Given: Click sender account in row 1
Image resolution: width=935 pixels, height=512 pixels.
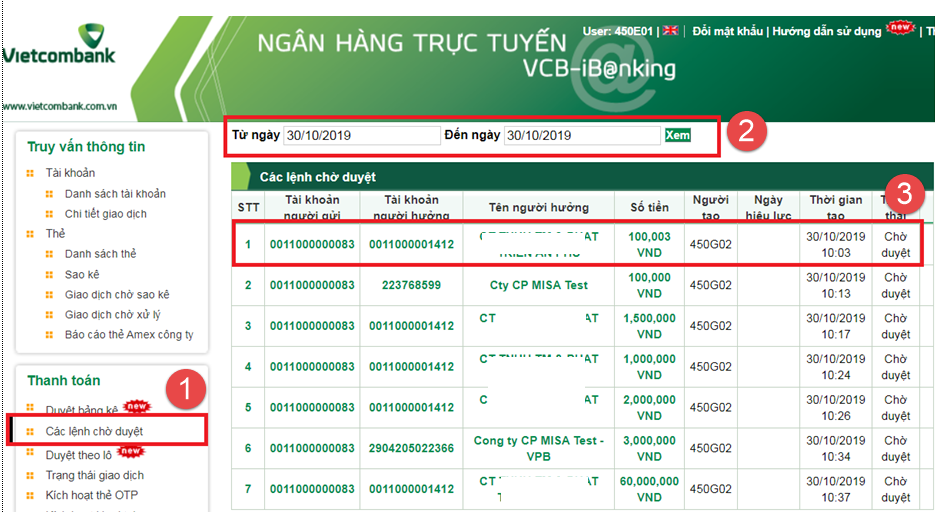Looking at the screenshot, I should [312, 244].
